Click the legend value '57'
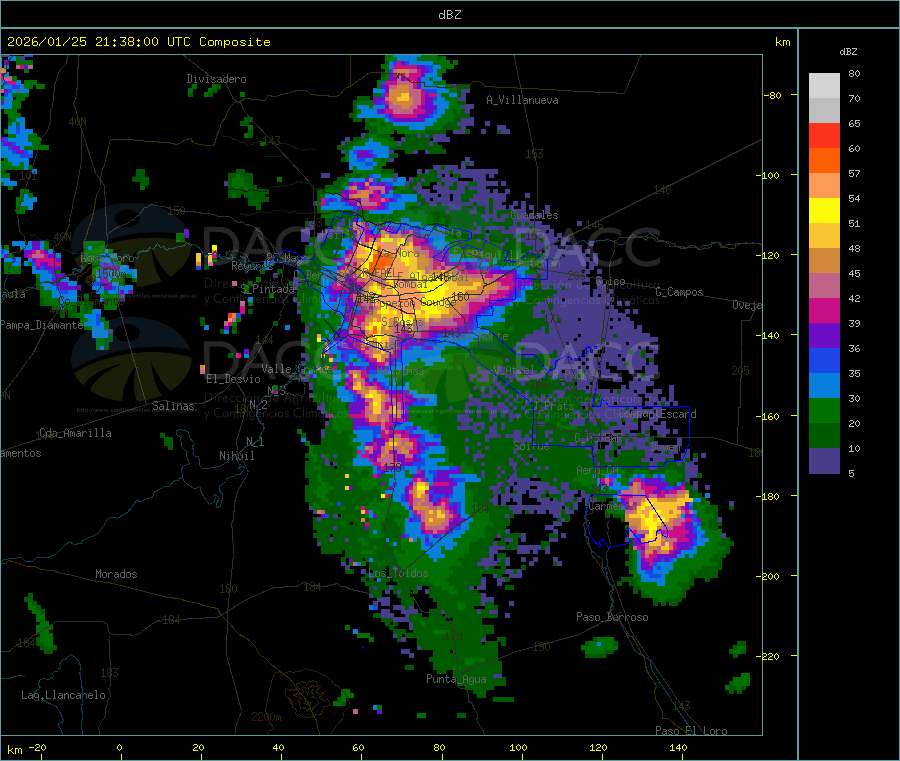The image size is (900, 761). point(854,173)
